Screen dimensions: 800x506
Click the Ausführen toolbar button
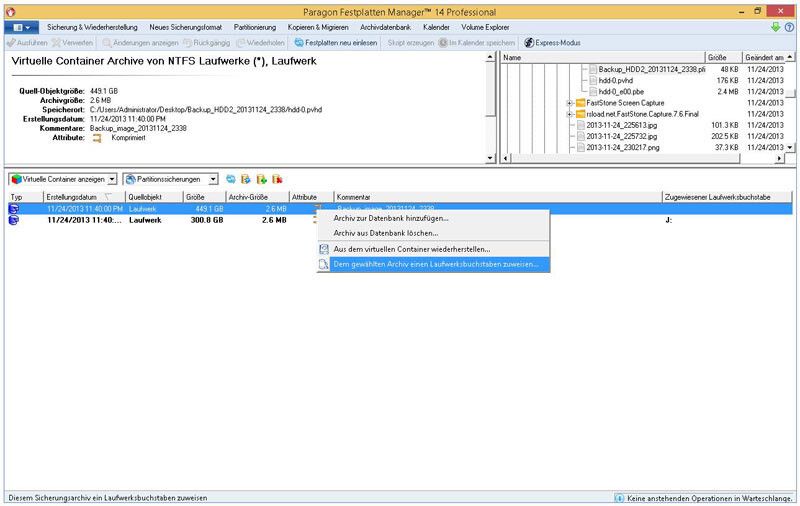(x=27, y=43)
